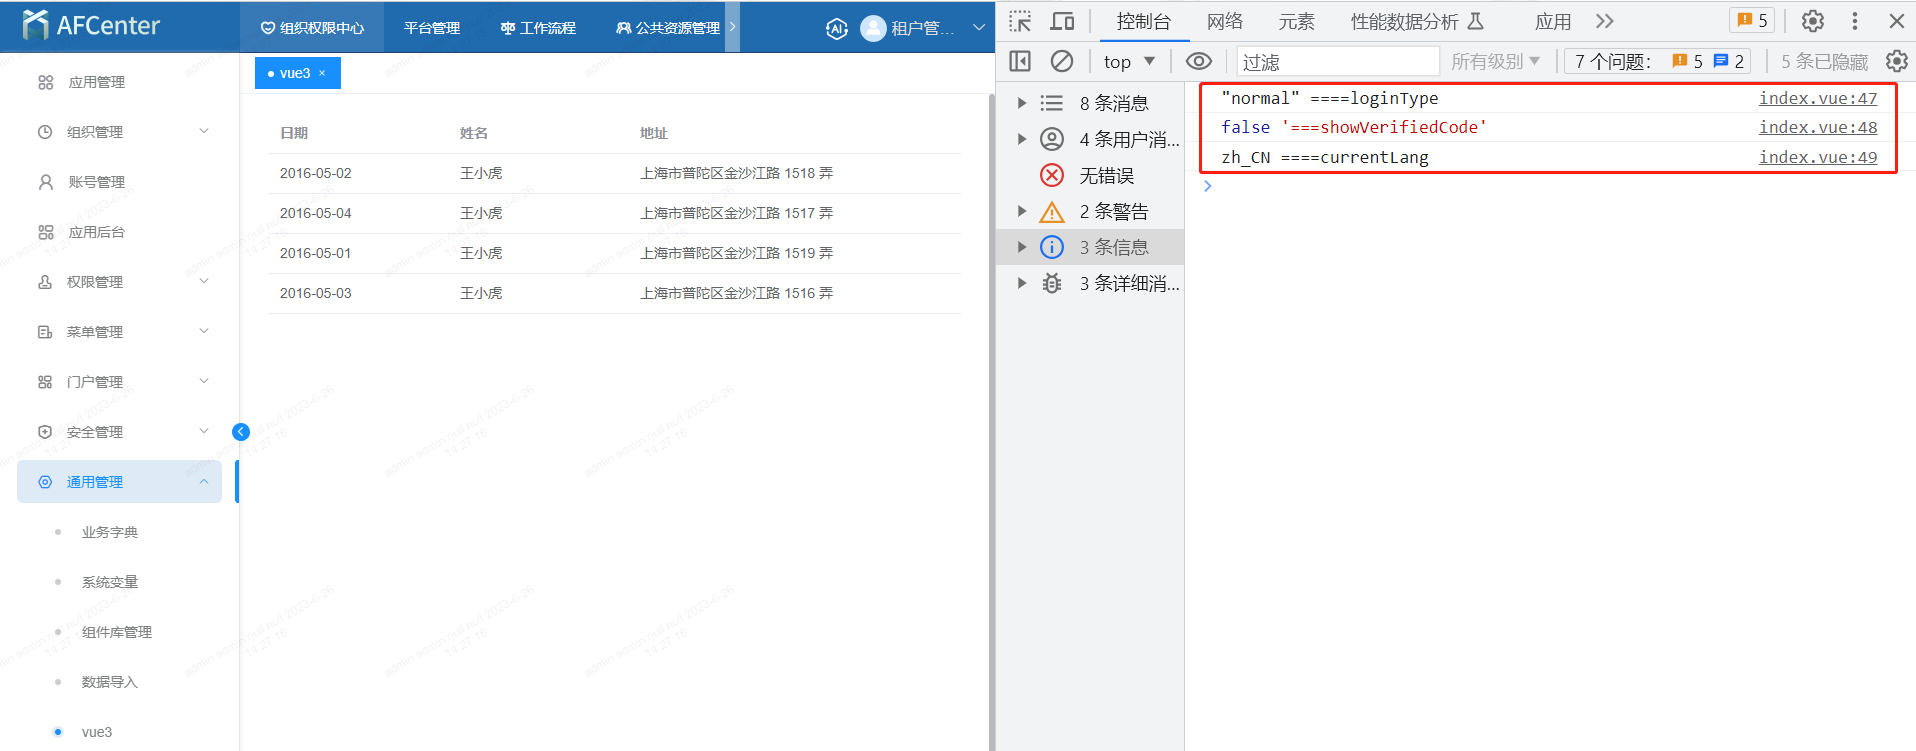Image resolution: width=1916 pixels, height=751 pixels.
Task: Open DevTools settings gear icon
Action: 1812,21
